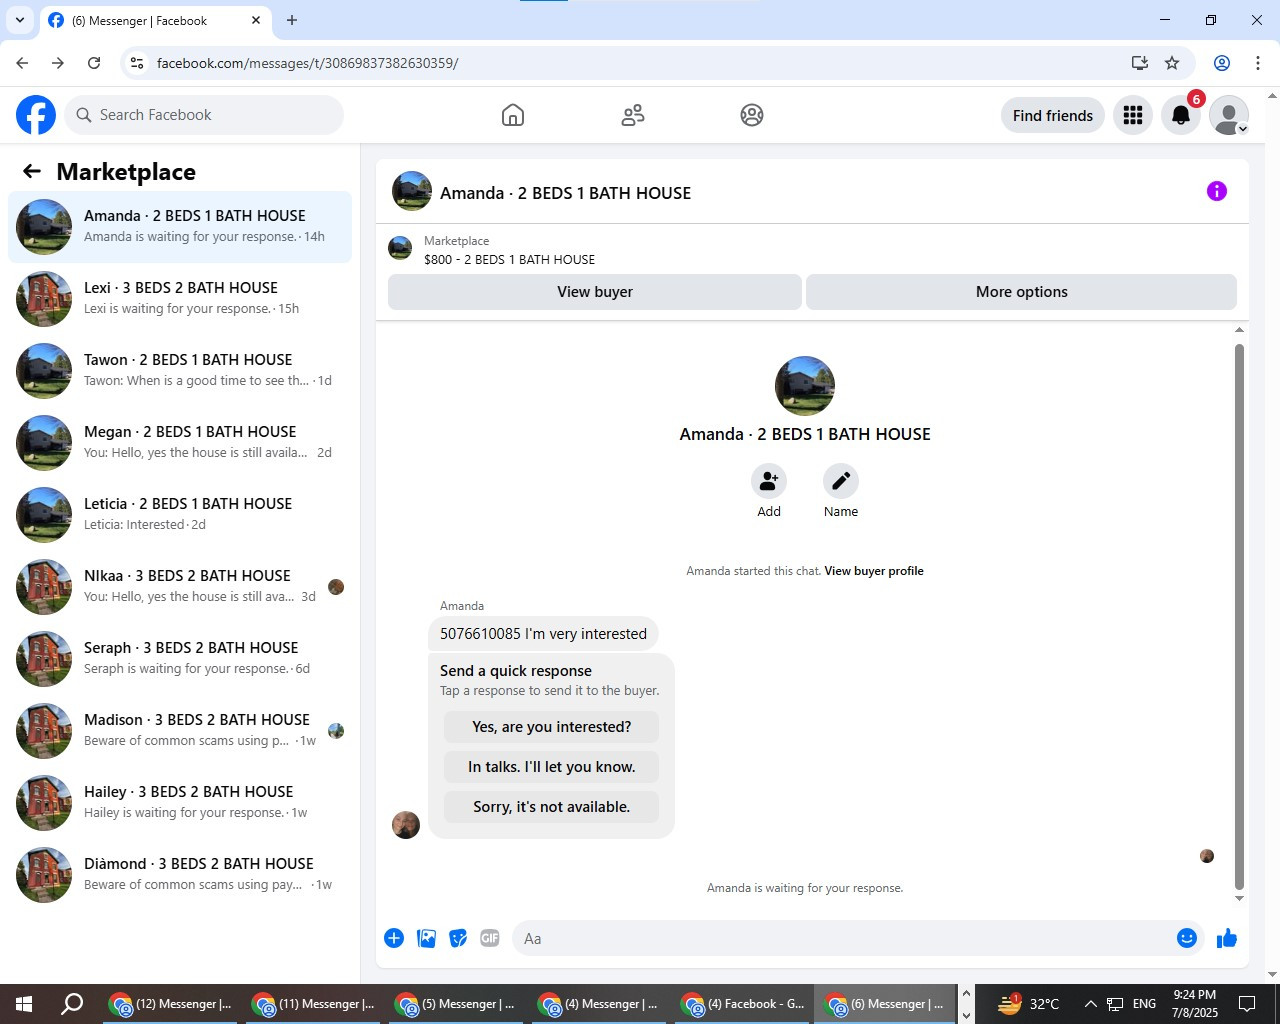Send quick reply "In talks. I'll let you know."

click(x=551, y=767)
